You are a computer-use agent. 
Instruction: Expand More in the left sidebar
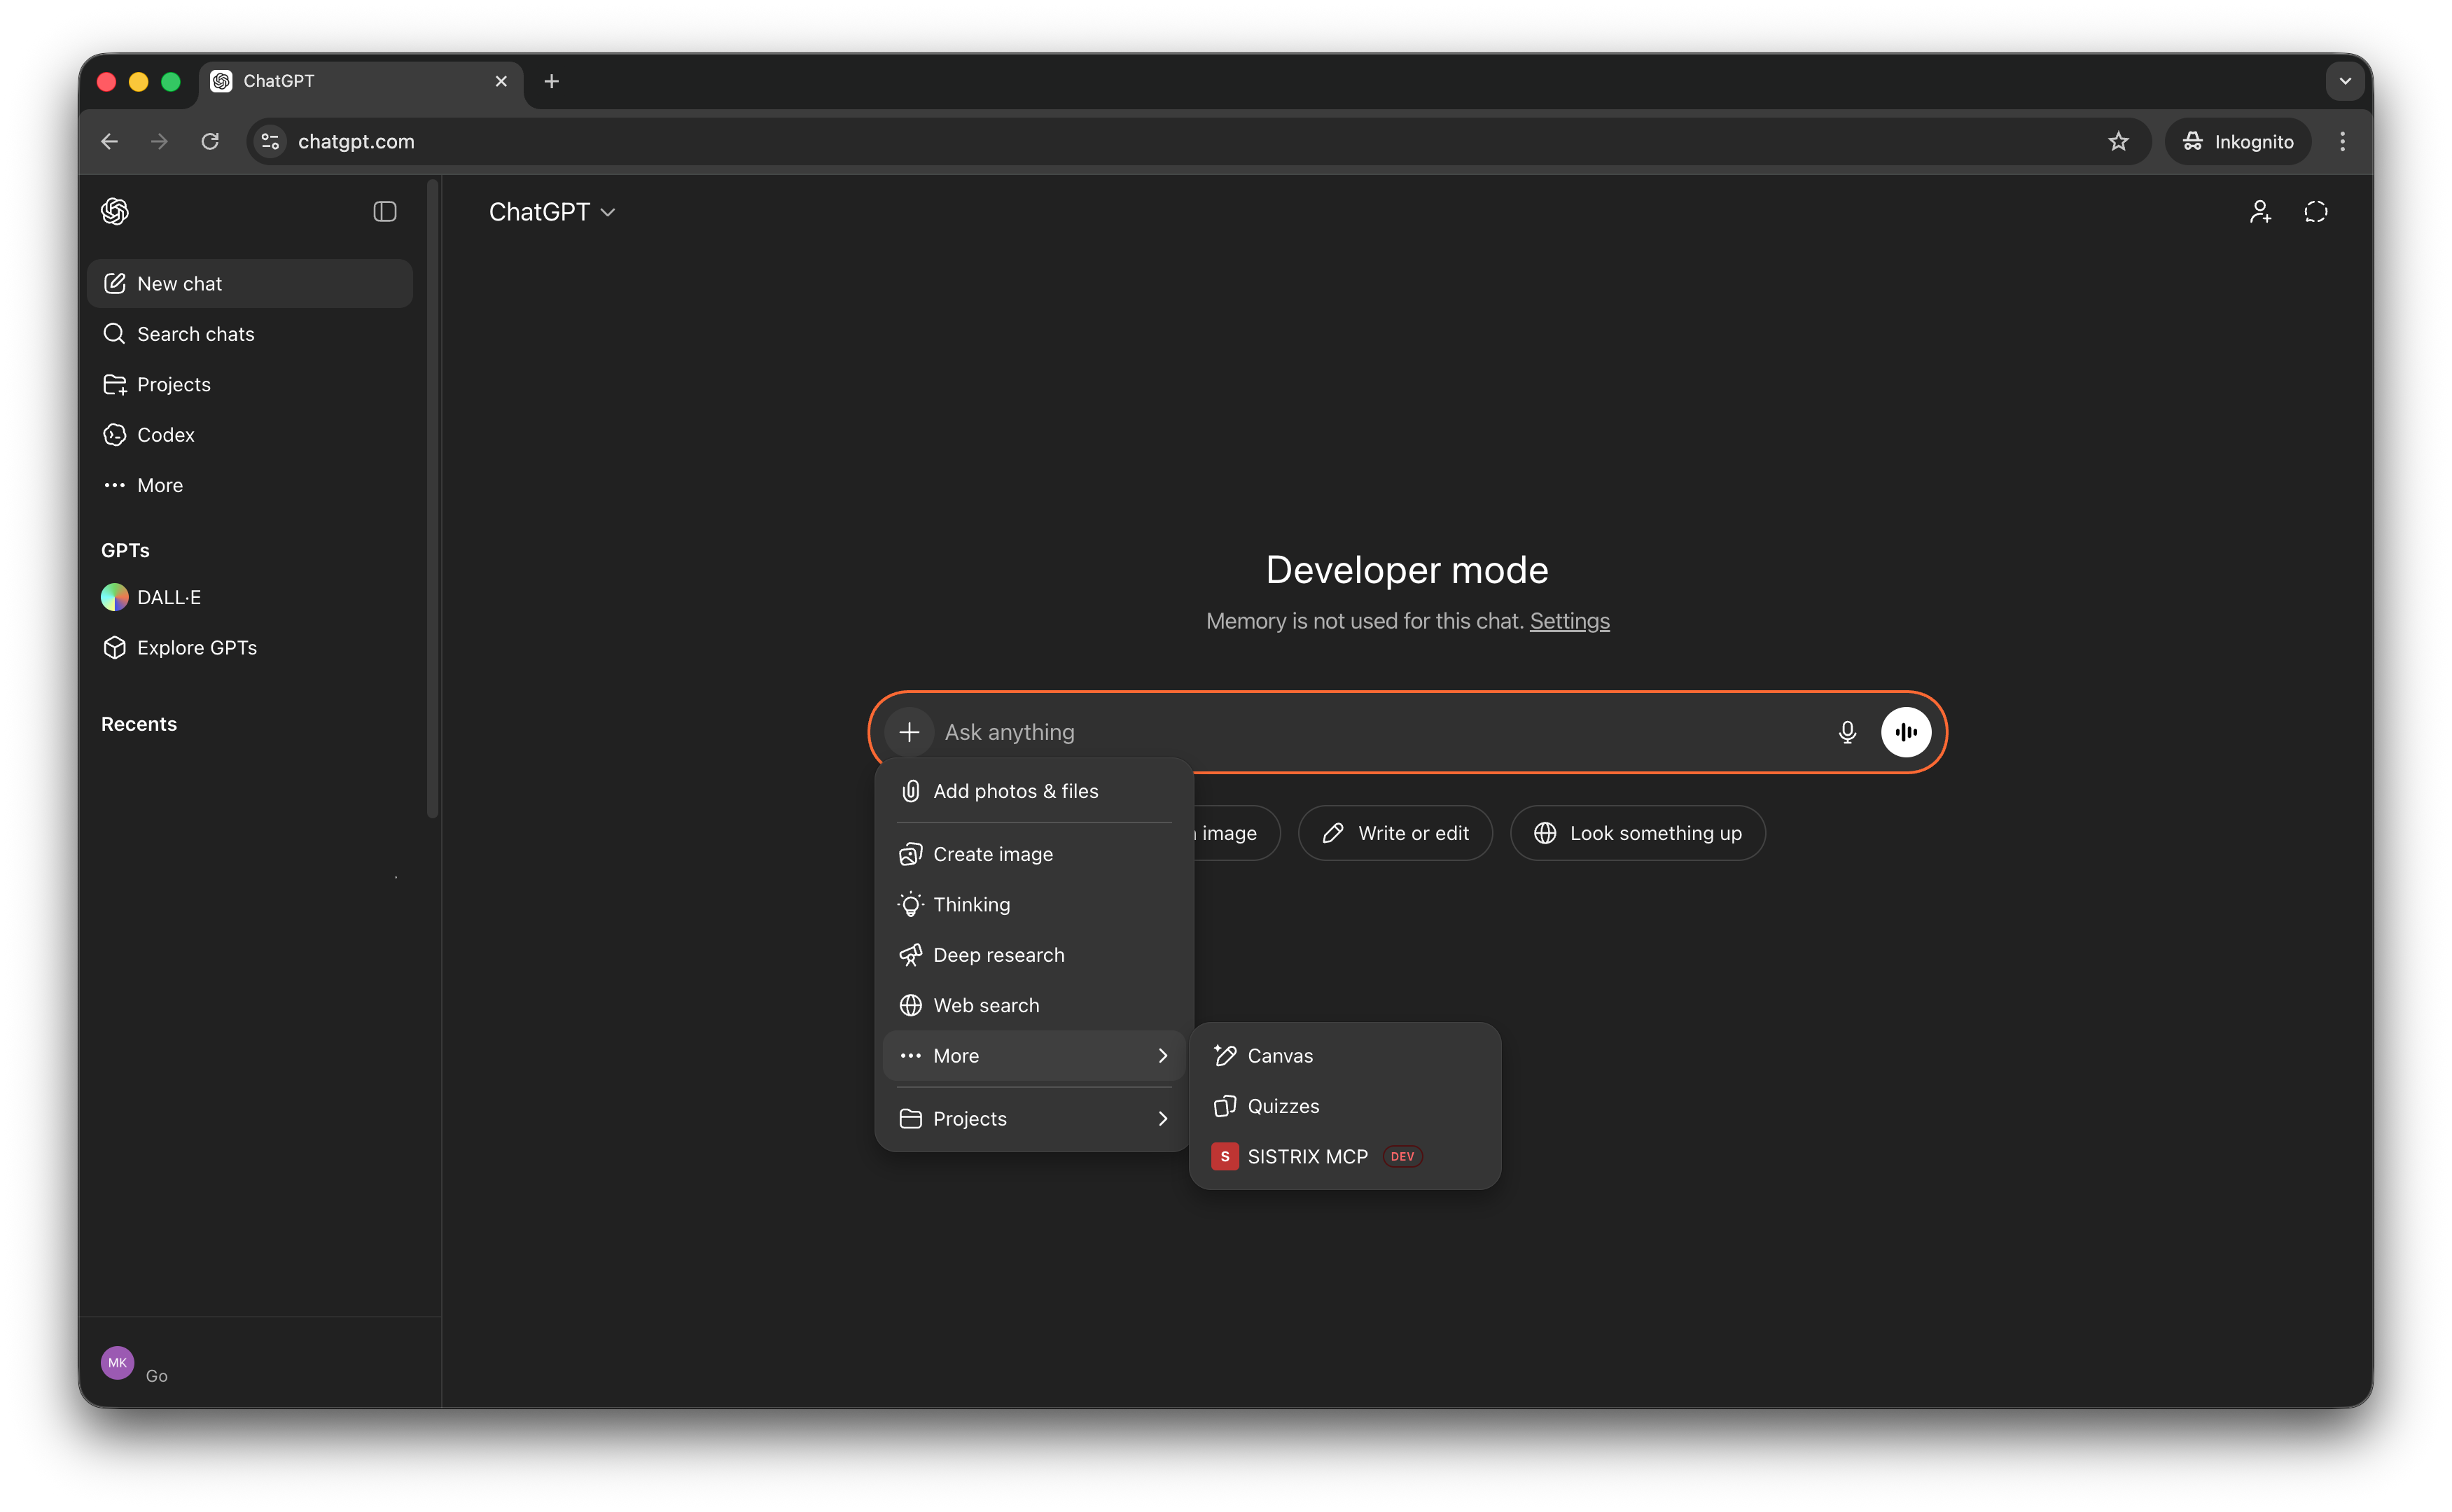pyautogui.click(x=159, y=485)
